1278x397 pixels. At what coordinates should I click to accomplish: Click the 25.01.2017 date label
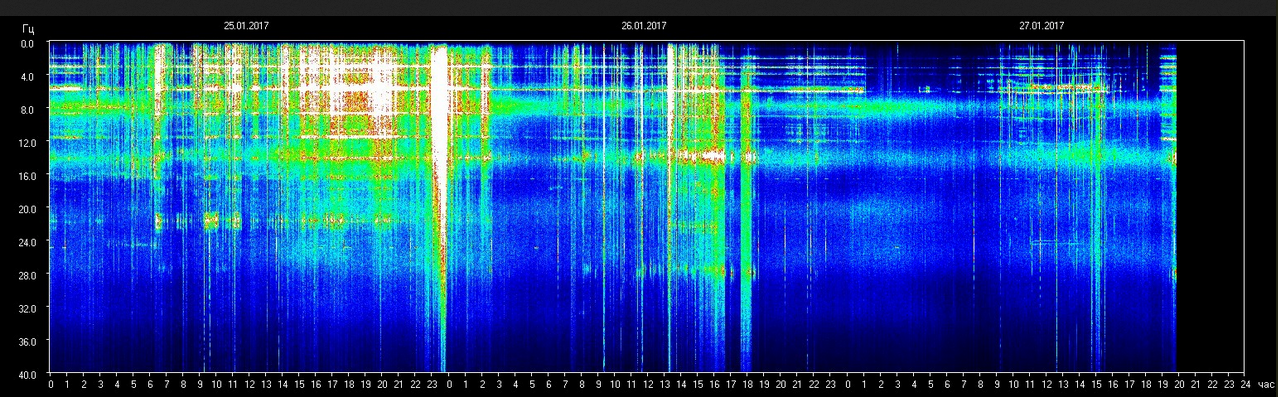point(245,26)
